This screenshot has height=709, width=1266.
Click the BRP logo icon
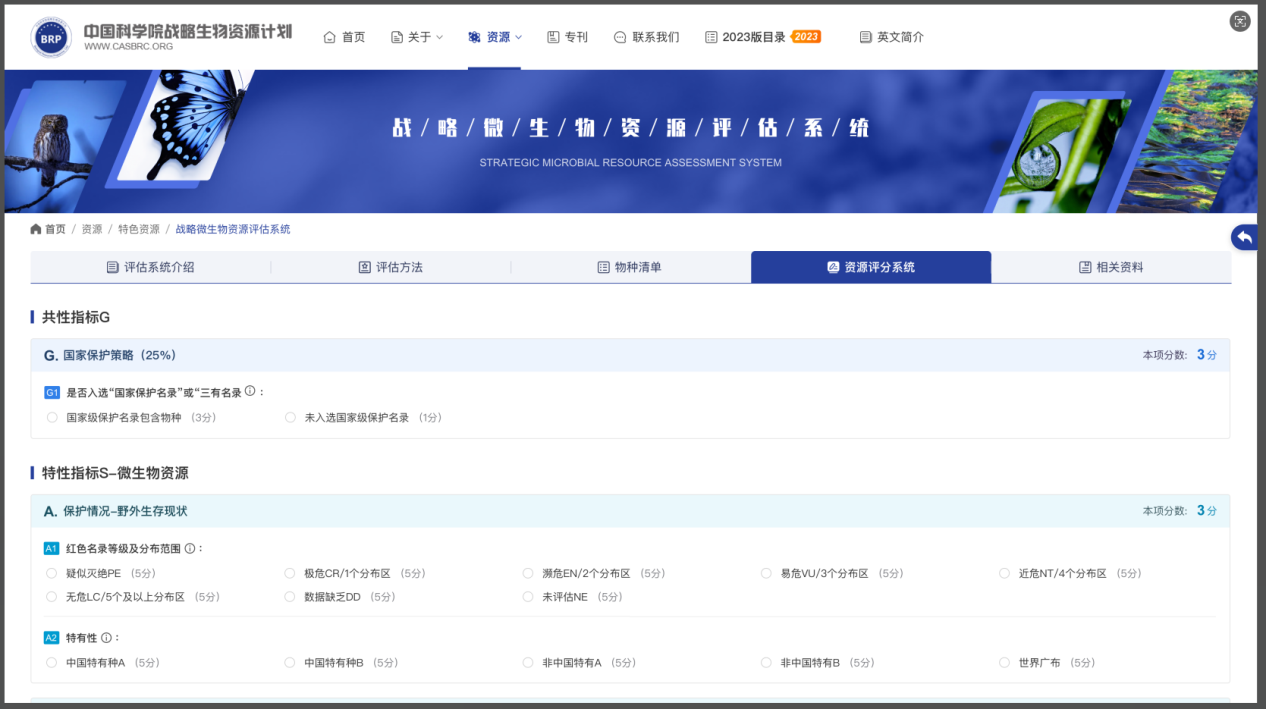point(51,37)
